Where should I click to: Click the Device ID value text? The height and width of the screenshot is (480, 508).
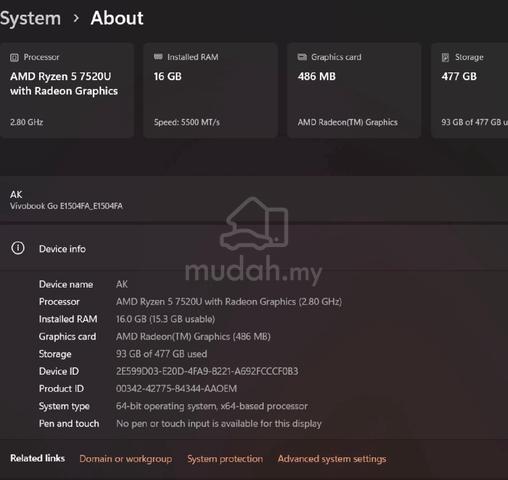207,371
